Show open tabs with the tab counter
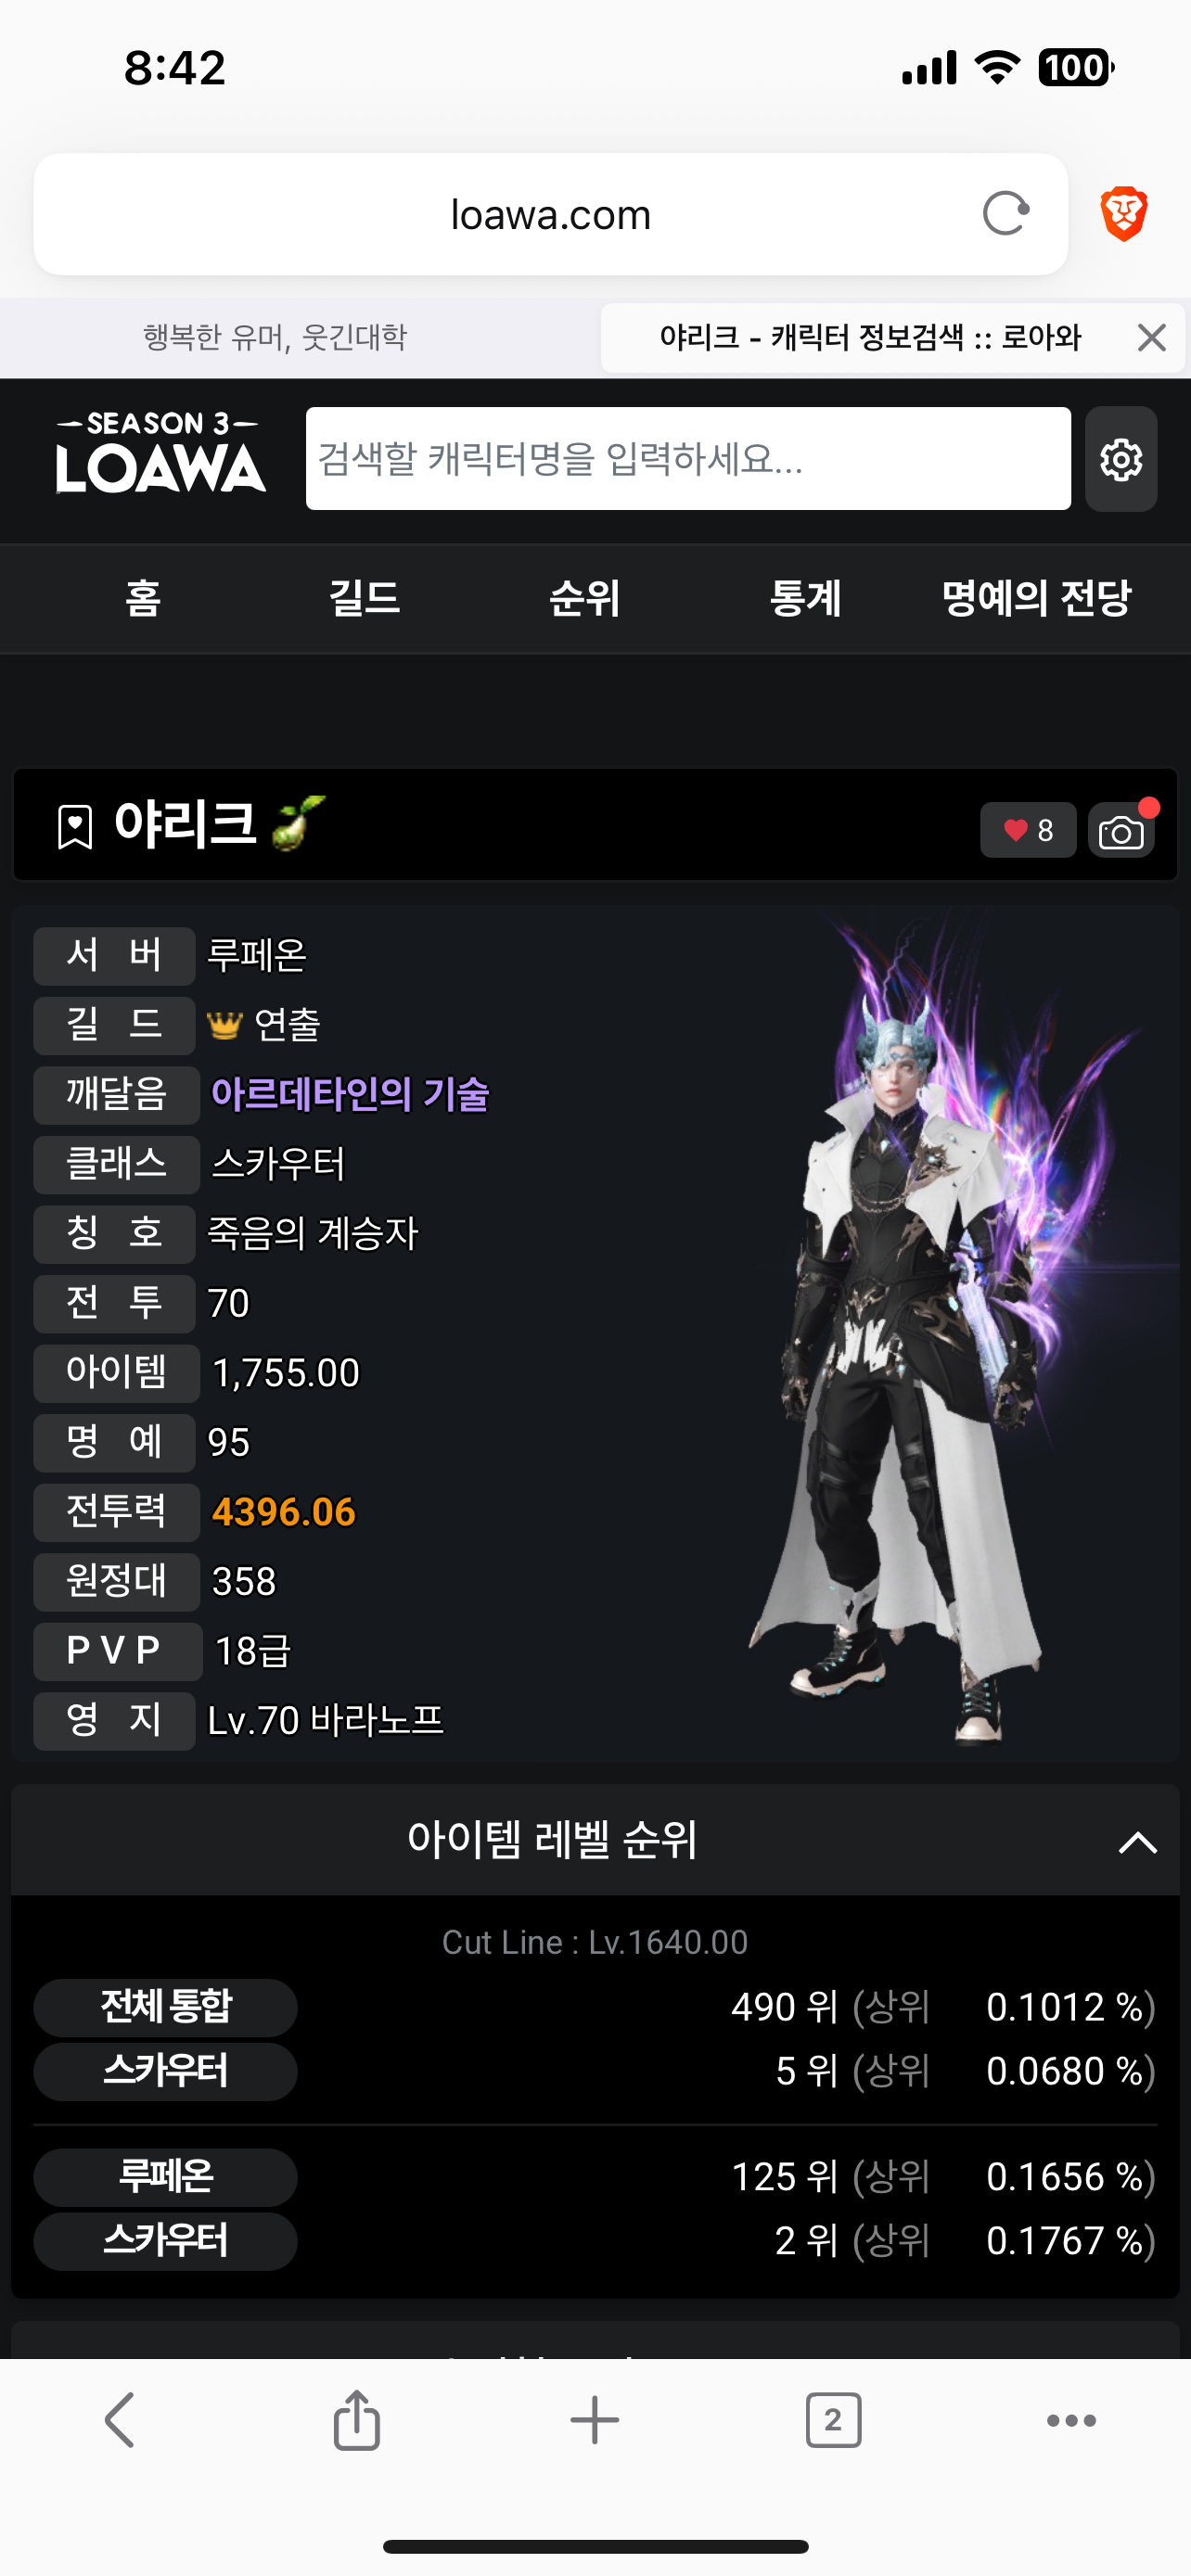This screenshot has height=2576, width=1191. (x=833, y=2420)
